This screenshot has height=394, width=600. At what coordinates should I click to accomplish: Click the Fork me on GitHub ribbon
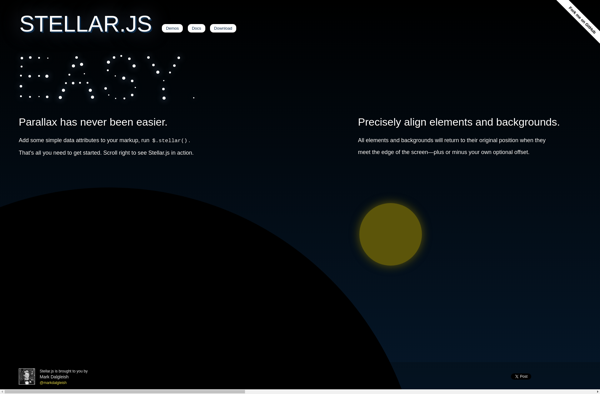(582, 19)
